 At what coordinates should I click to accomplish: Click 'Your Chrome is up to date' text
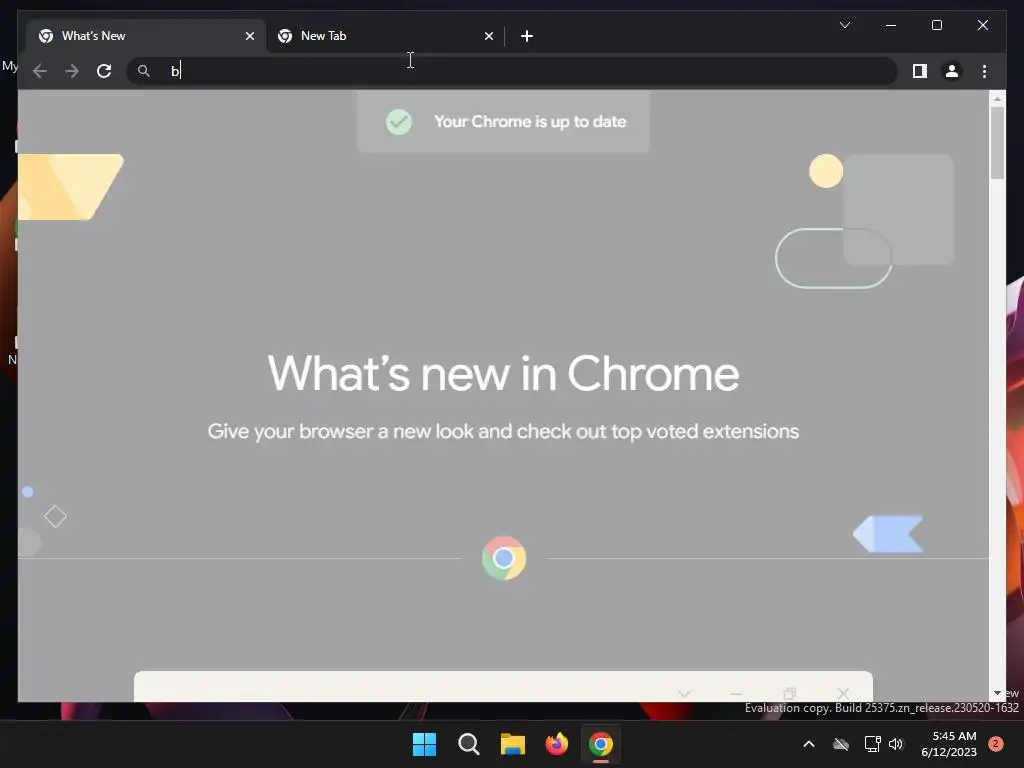click(x=530, y=121)
